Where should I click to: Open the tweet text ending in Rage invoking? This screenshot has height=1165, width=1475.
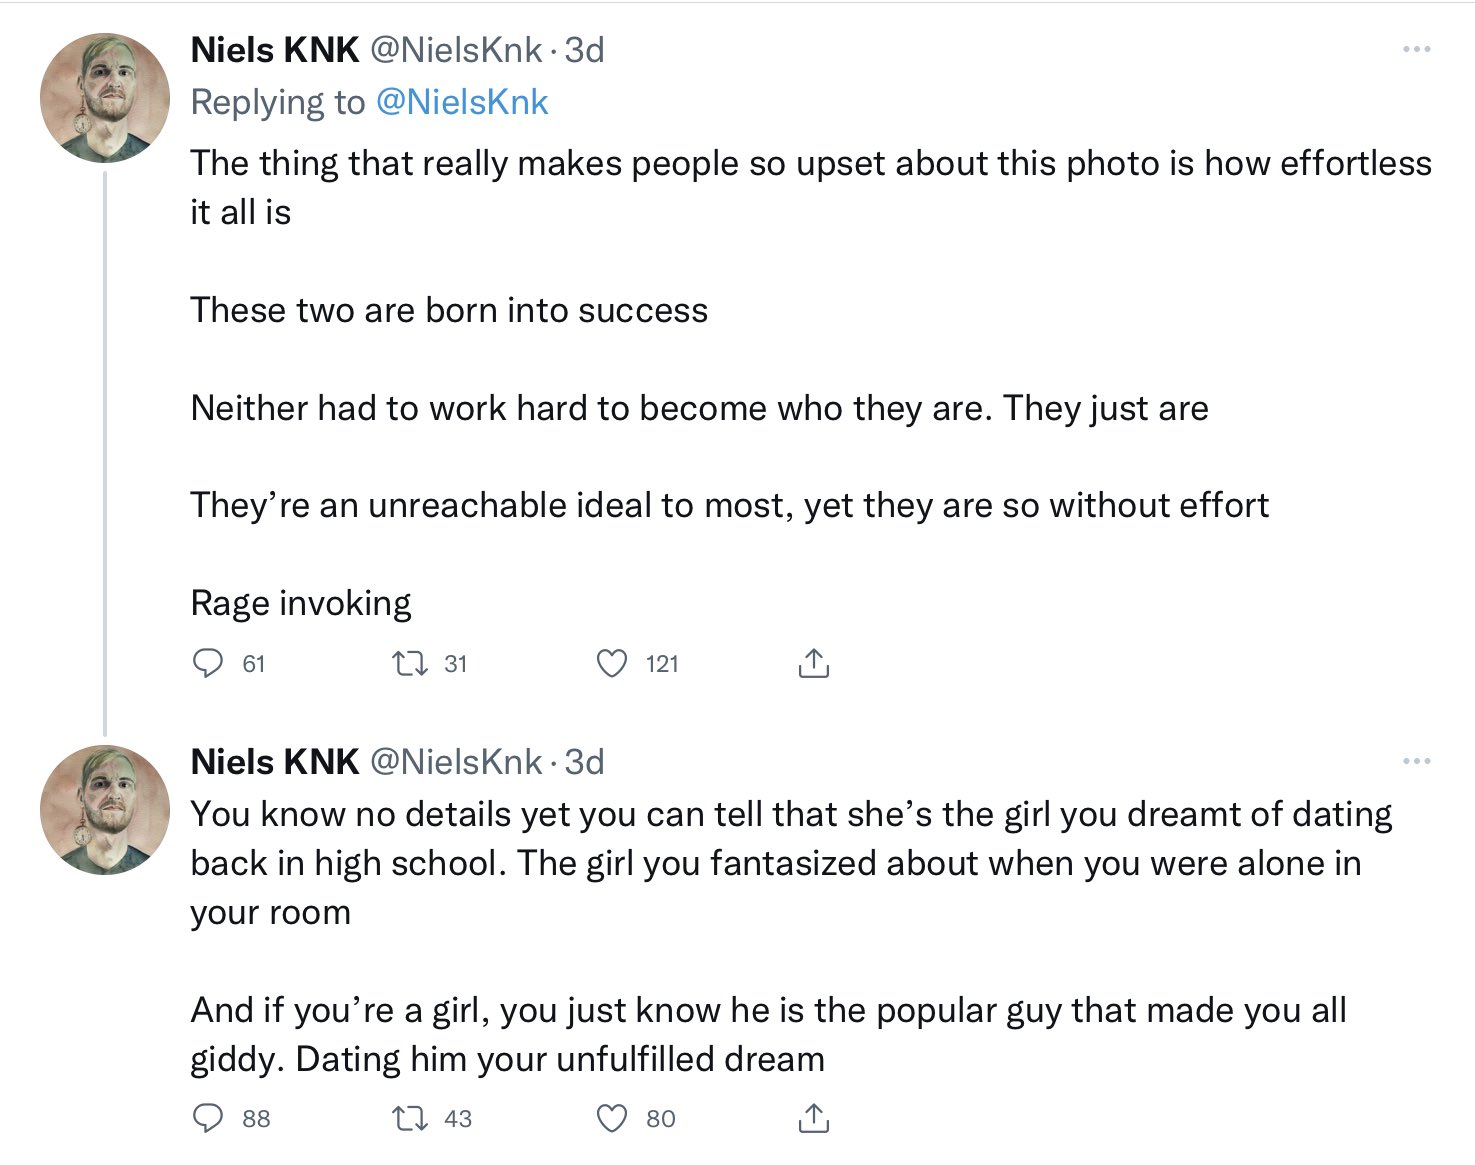(811, 383)
